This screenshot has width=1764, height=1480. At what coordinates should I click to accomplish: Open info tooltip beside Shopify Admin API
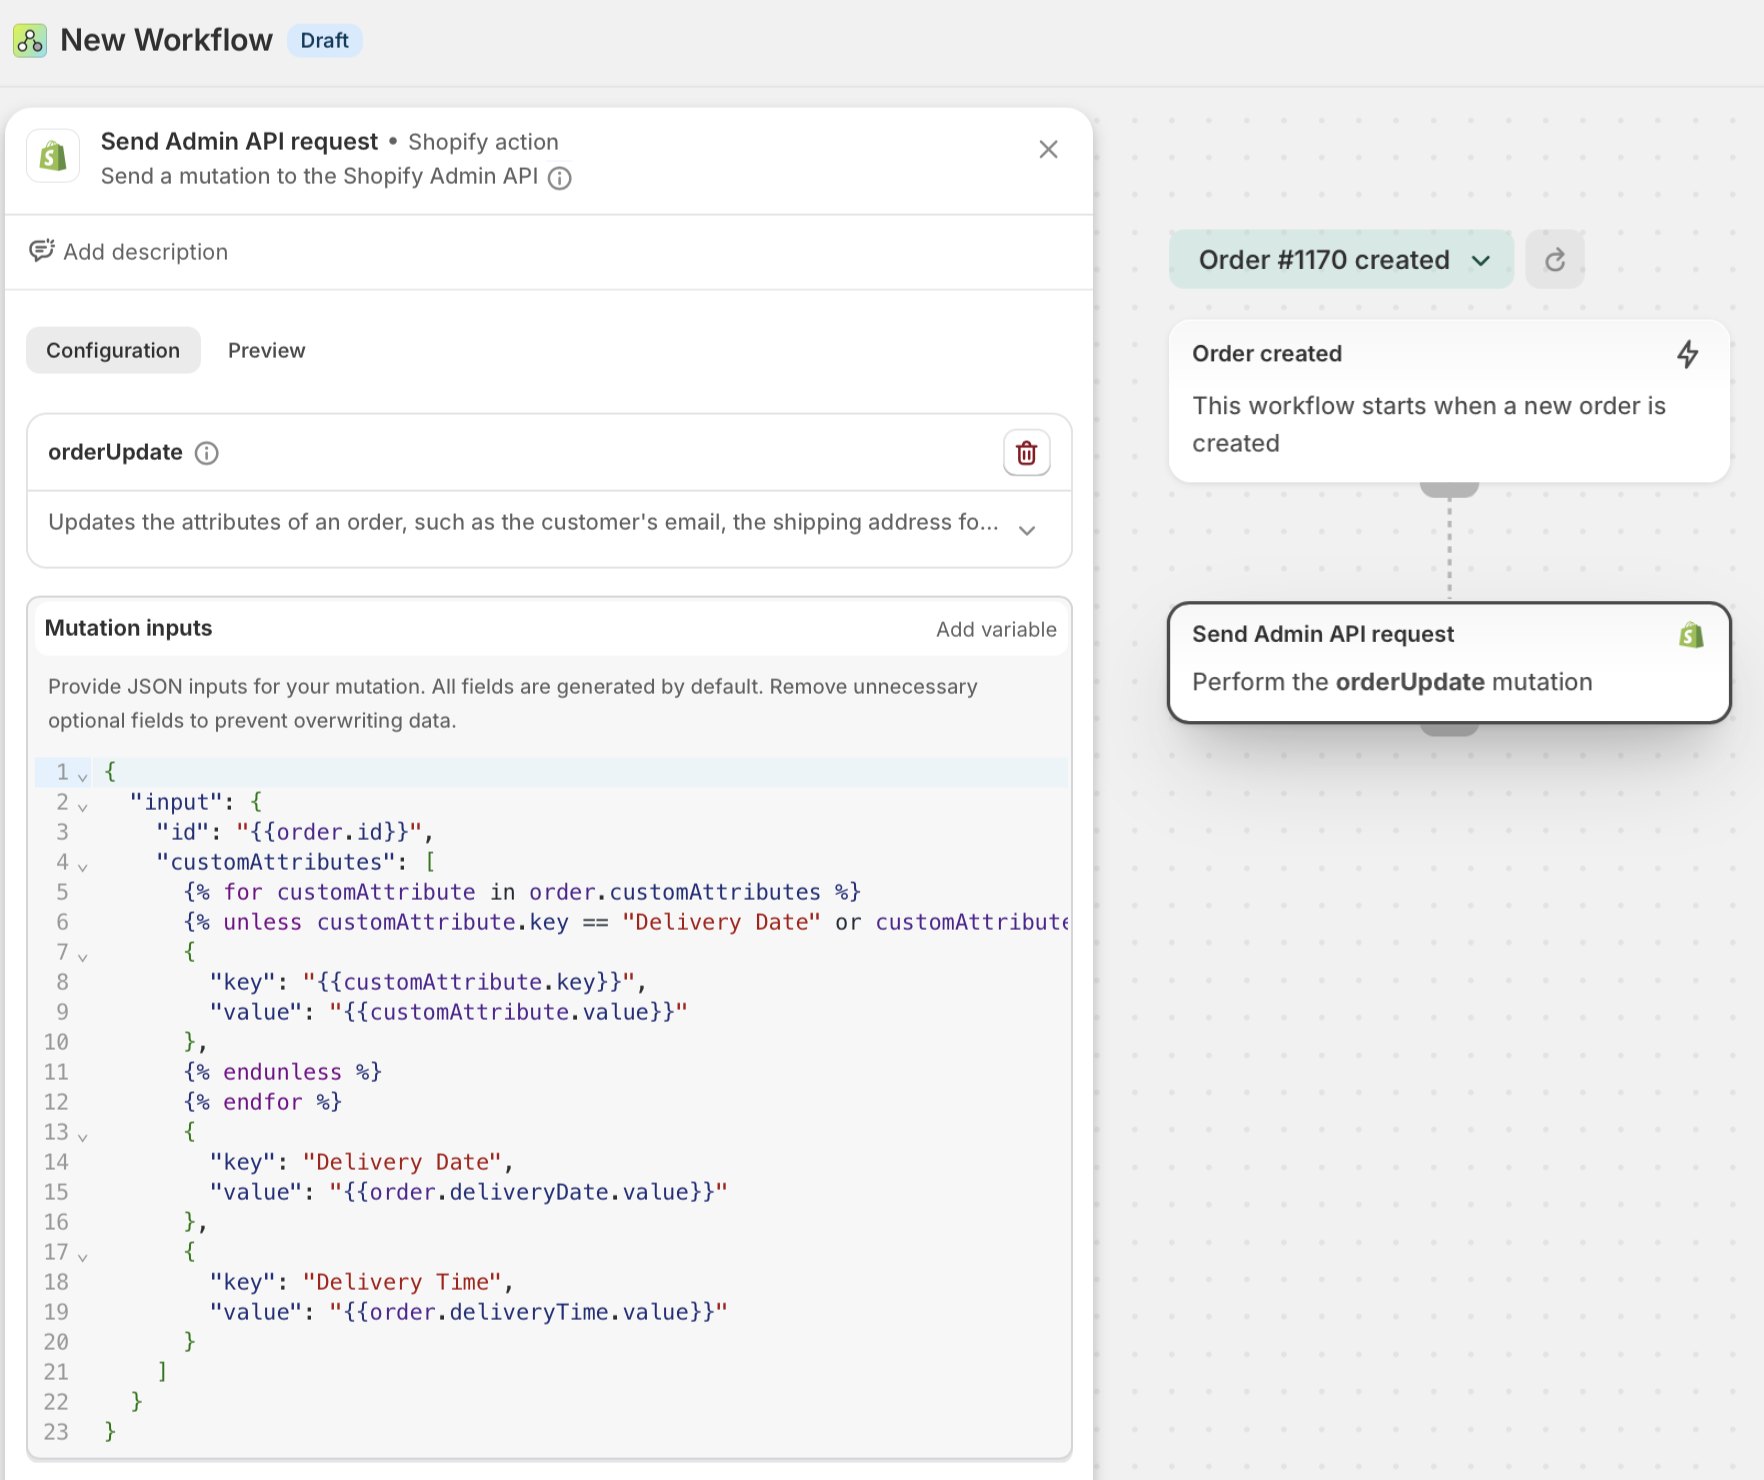coord(560,178)
